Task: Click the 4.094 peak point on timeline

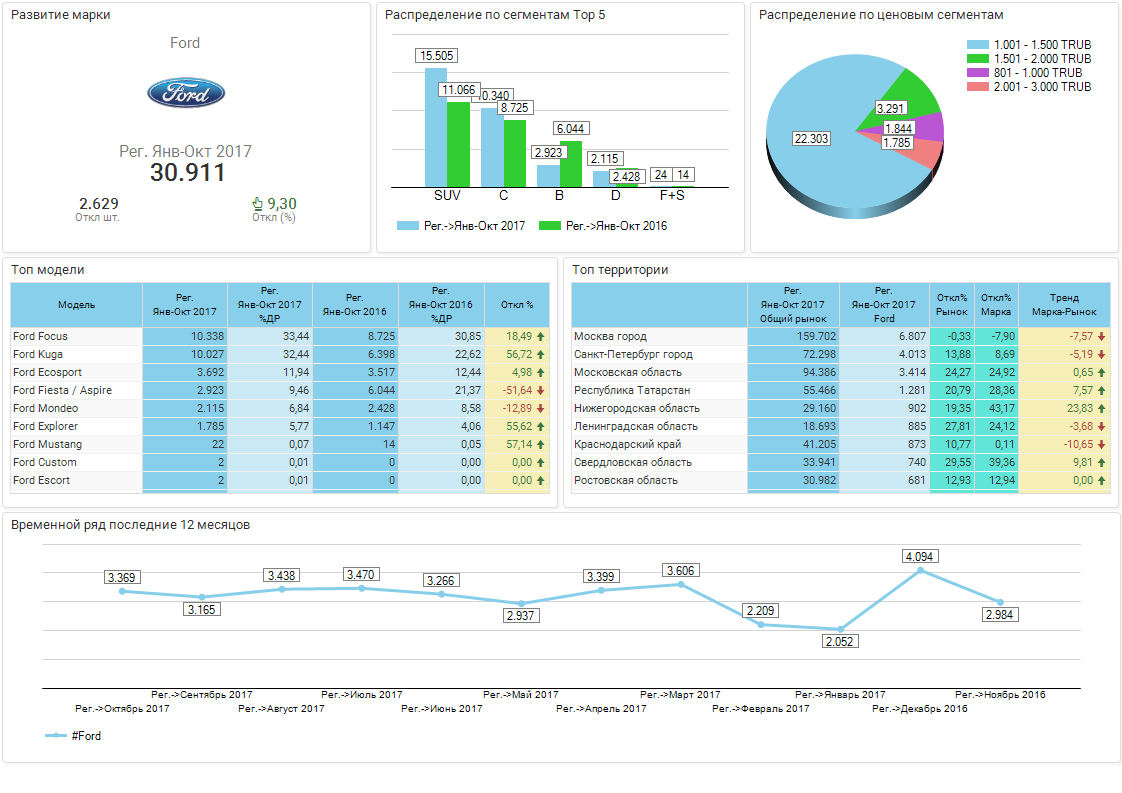Action: pos(920,570)
